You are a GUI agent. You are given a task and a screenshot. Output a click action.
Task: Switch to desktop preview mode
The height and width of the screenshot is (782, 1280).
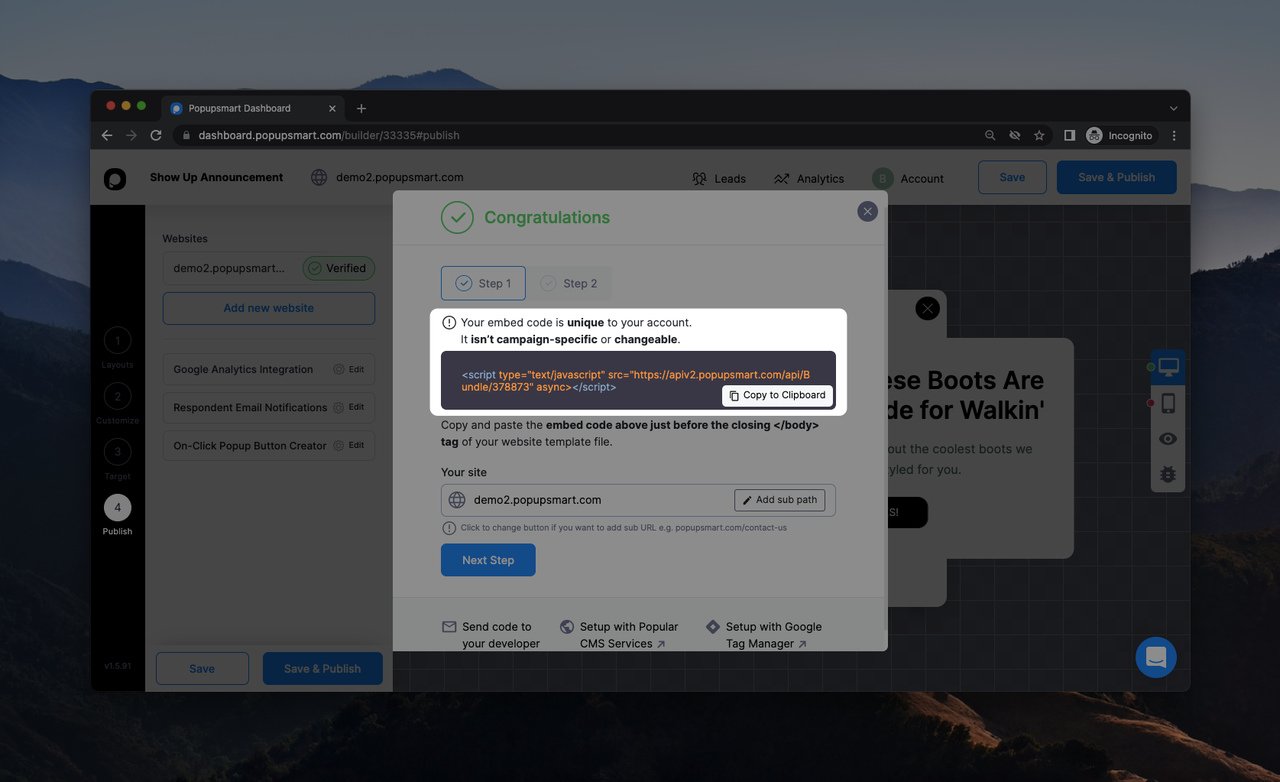point(1168,367)
